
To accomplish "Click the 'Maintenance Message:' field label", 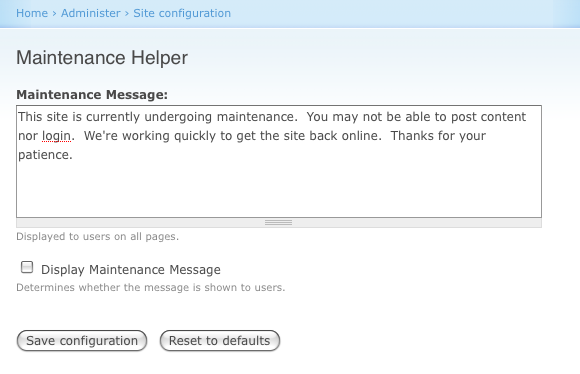I will tap(92, 95).
